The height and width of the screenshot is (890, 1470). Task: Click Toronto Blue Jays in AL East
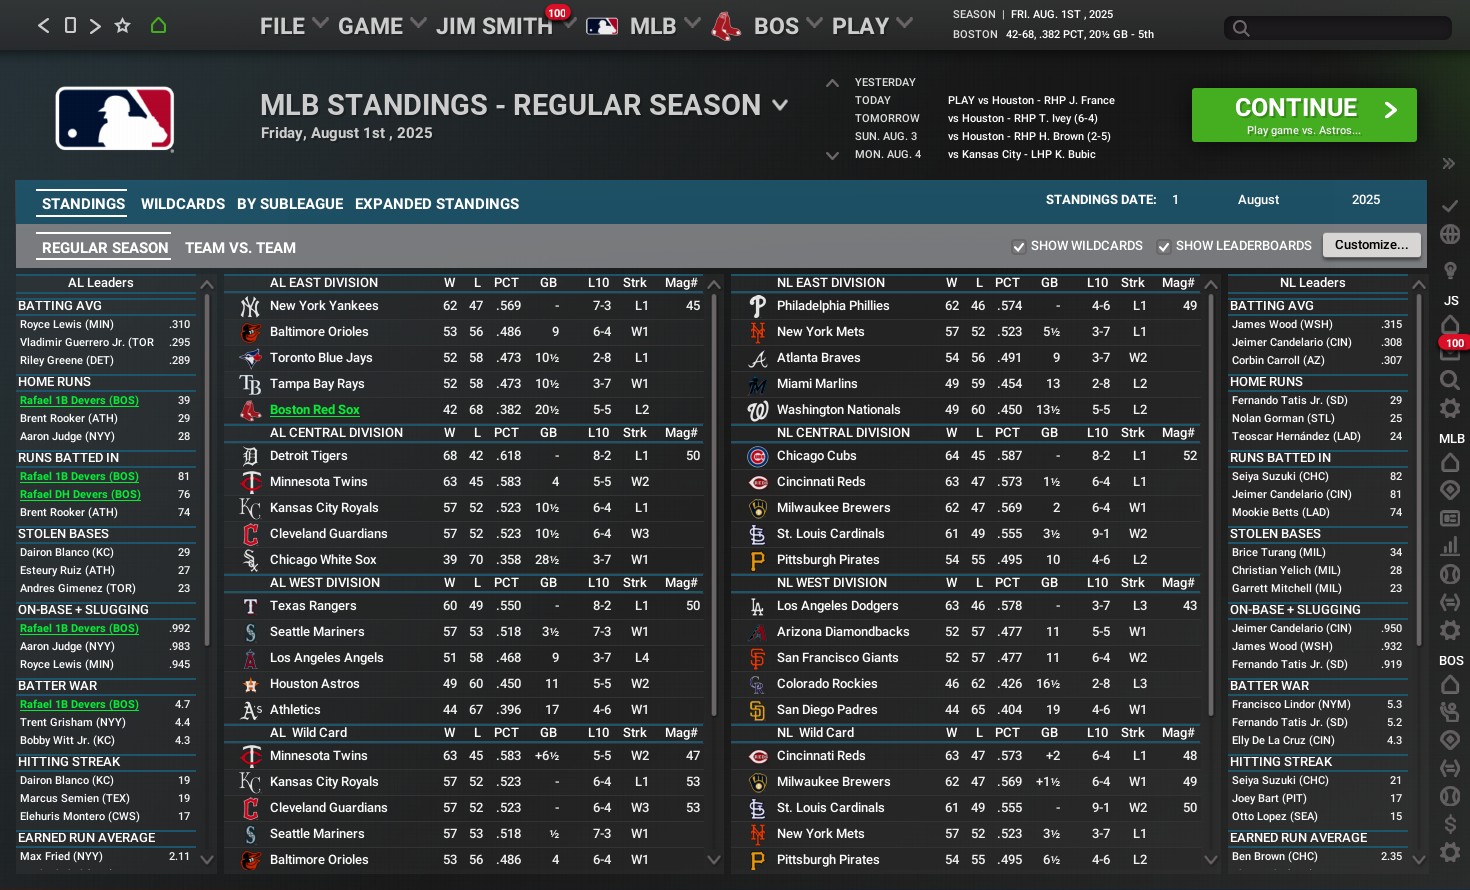pos(321,358)
